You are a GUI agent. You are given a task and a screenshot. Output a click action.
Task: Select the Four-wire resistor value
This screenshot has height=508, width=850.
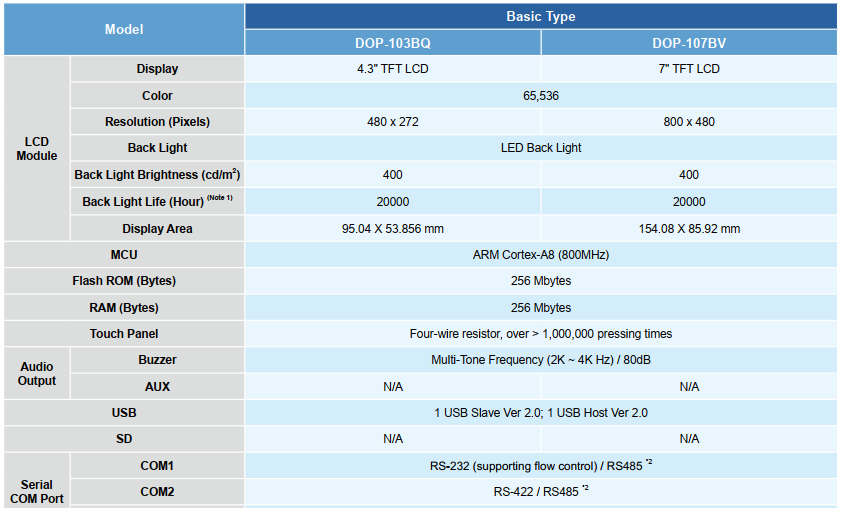click(540, 333)
